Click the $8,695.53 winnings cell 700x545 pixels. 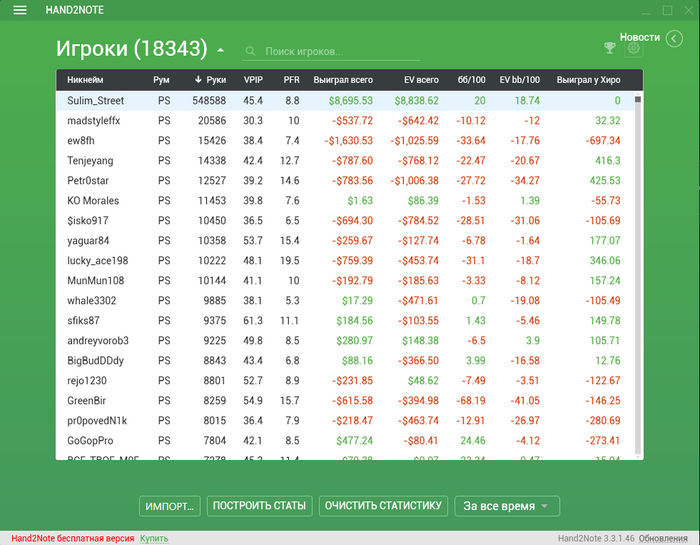click(351, 100)
